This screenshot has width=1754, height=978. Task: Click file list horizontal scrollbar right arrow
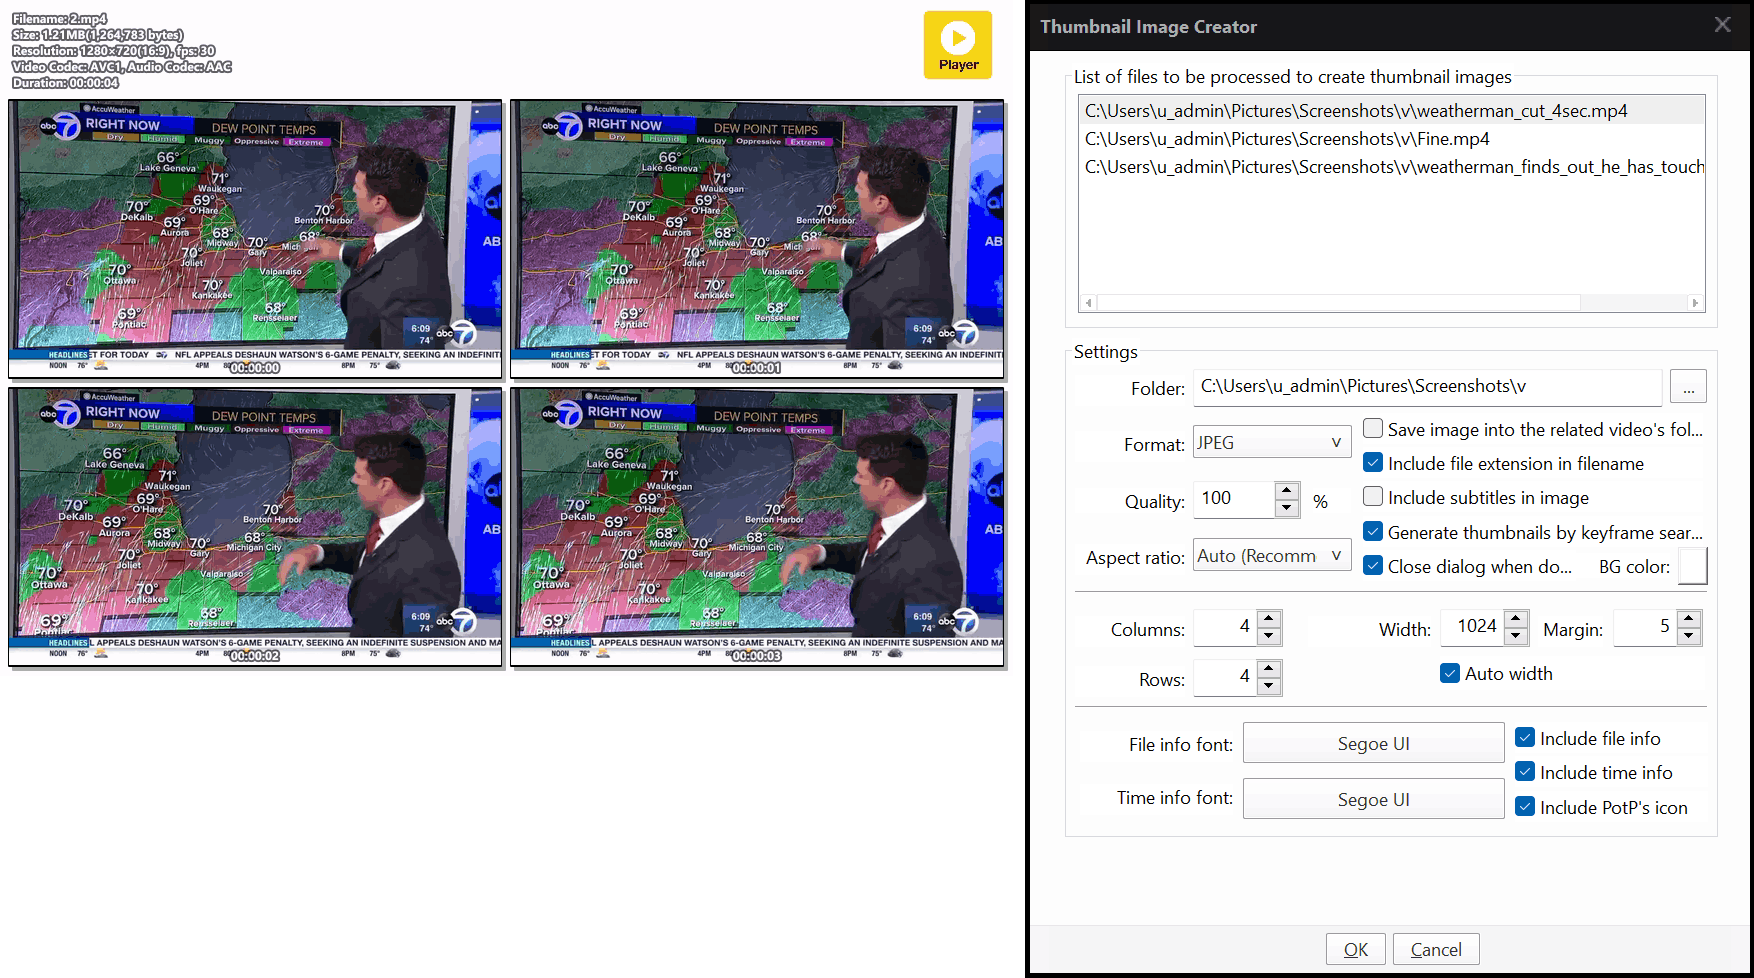pos(1695,303)
